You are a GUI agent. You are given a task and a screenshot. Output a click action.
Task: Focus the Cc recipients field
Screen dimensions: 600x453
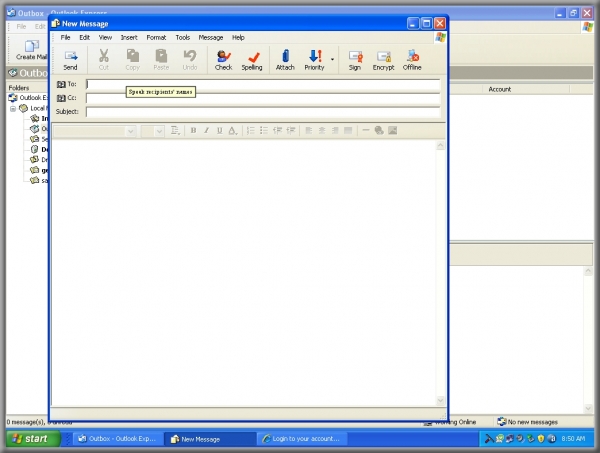263,98
